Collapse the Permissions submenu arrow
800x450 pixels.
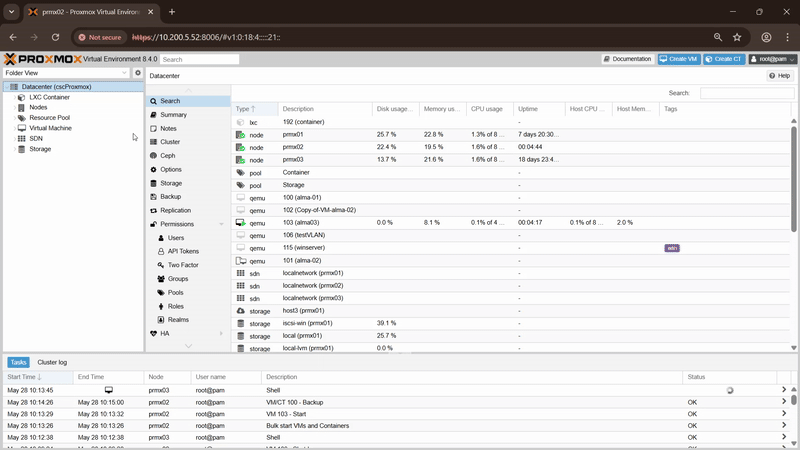click(x=221, y=224)
